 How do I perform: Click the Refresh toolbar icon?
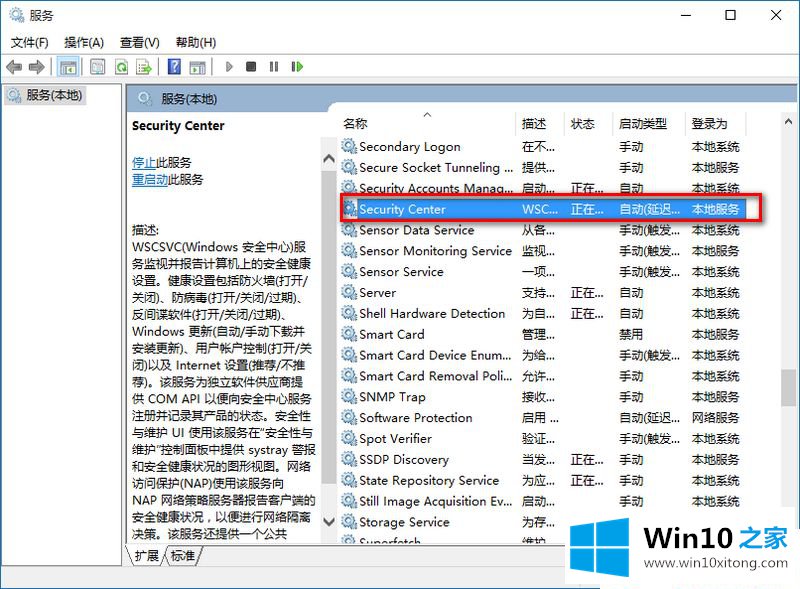[121, 67]
